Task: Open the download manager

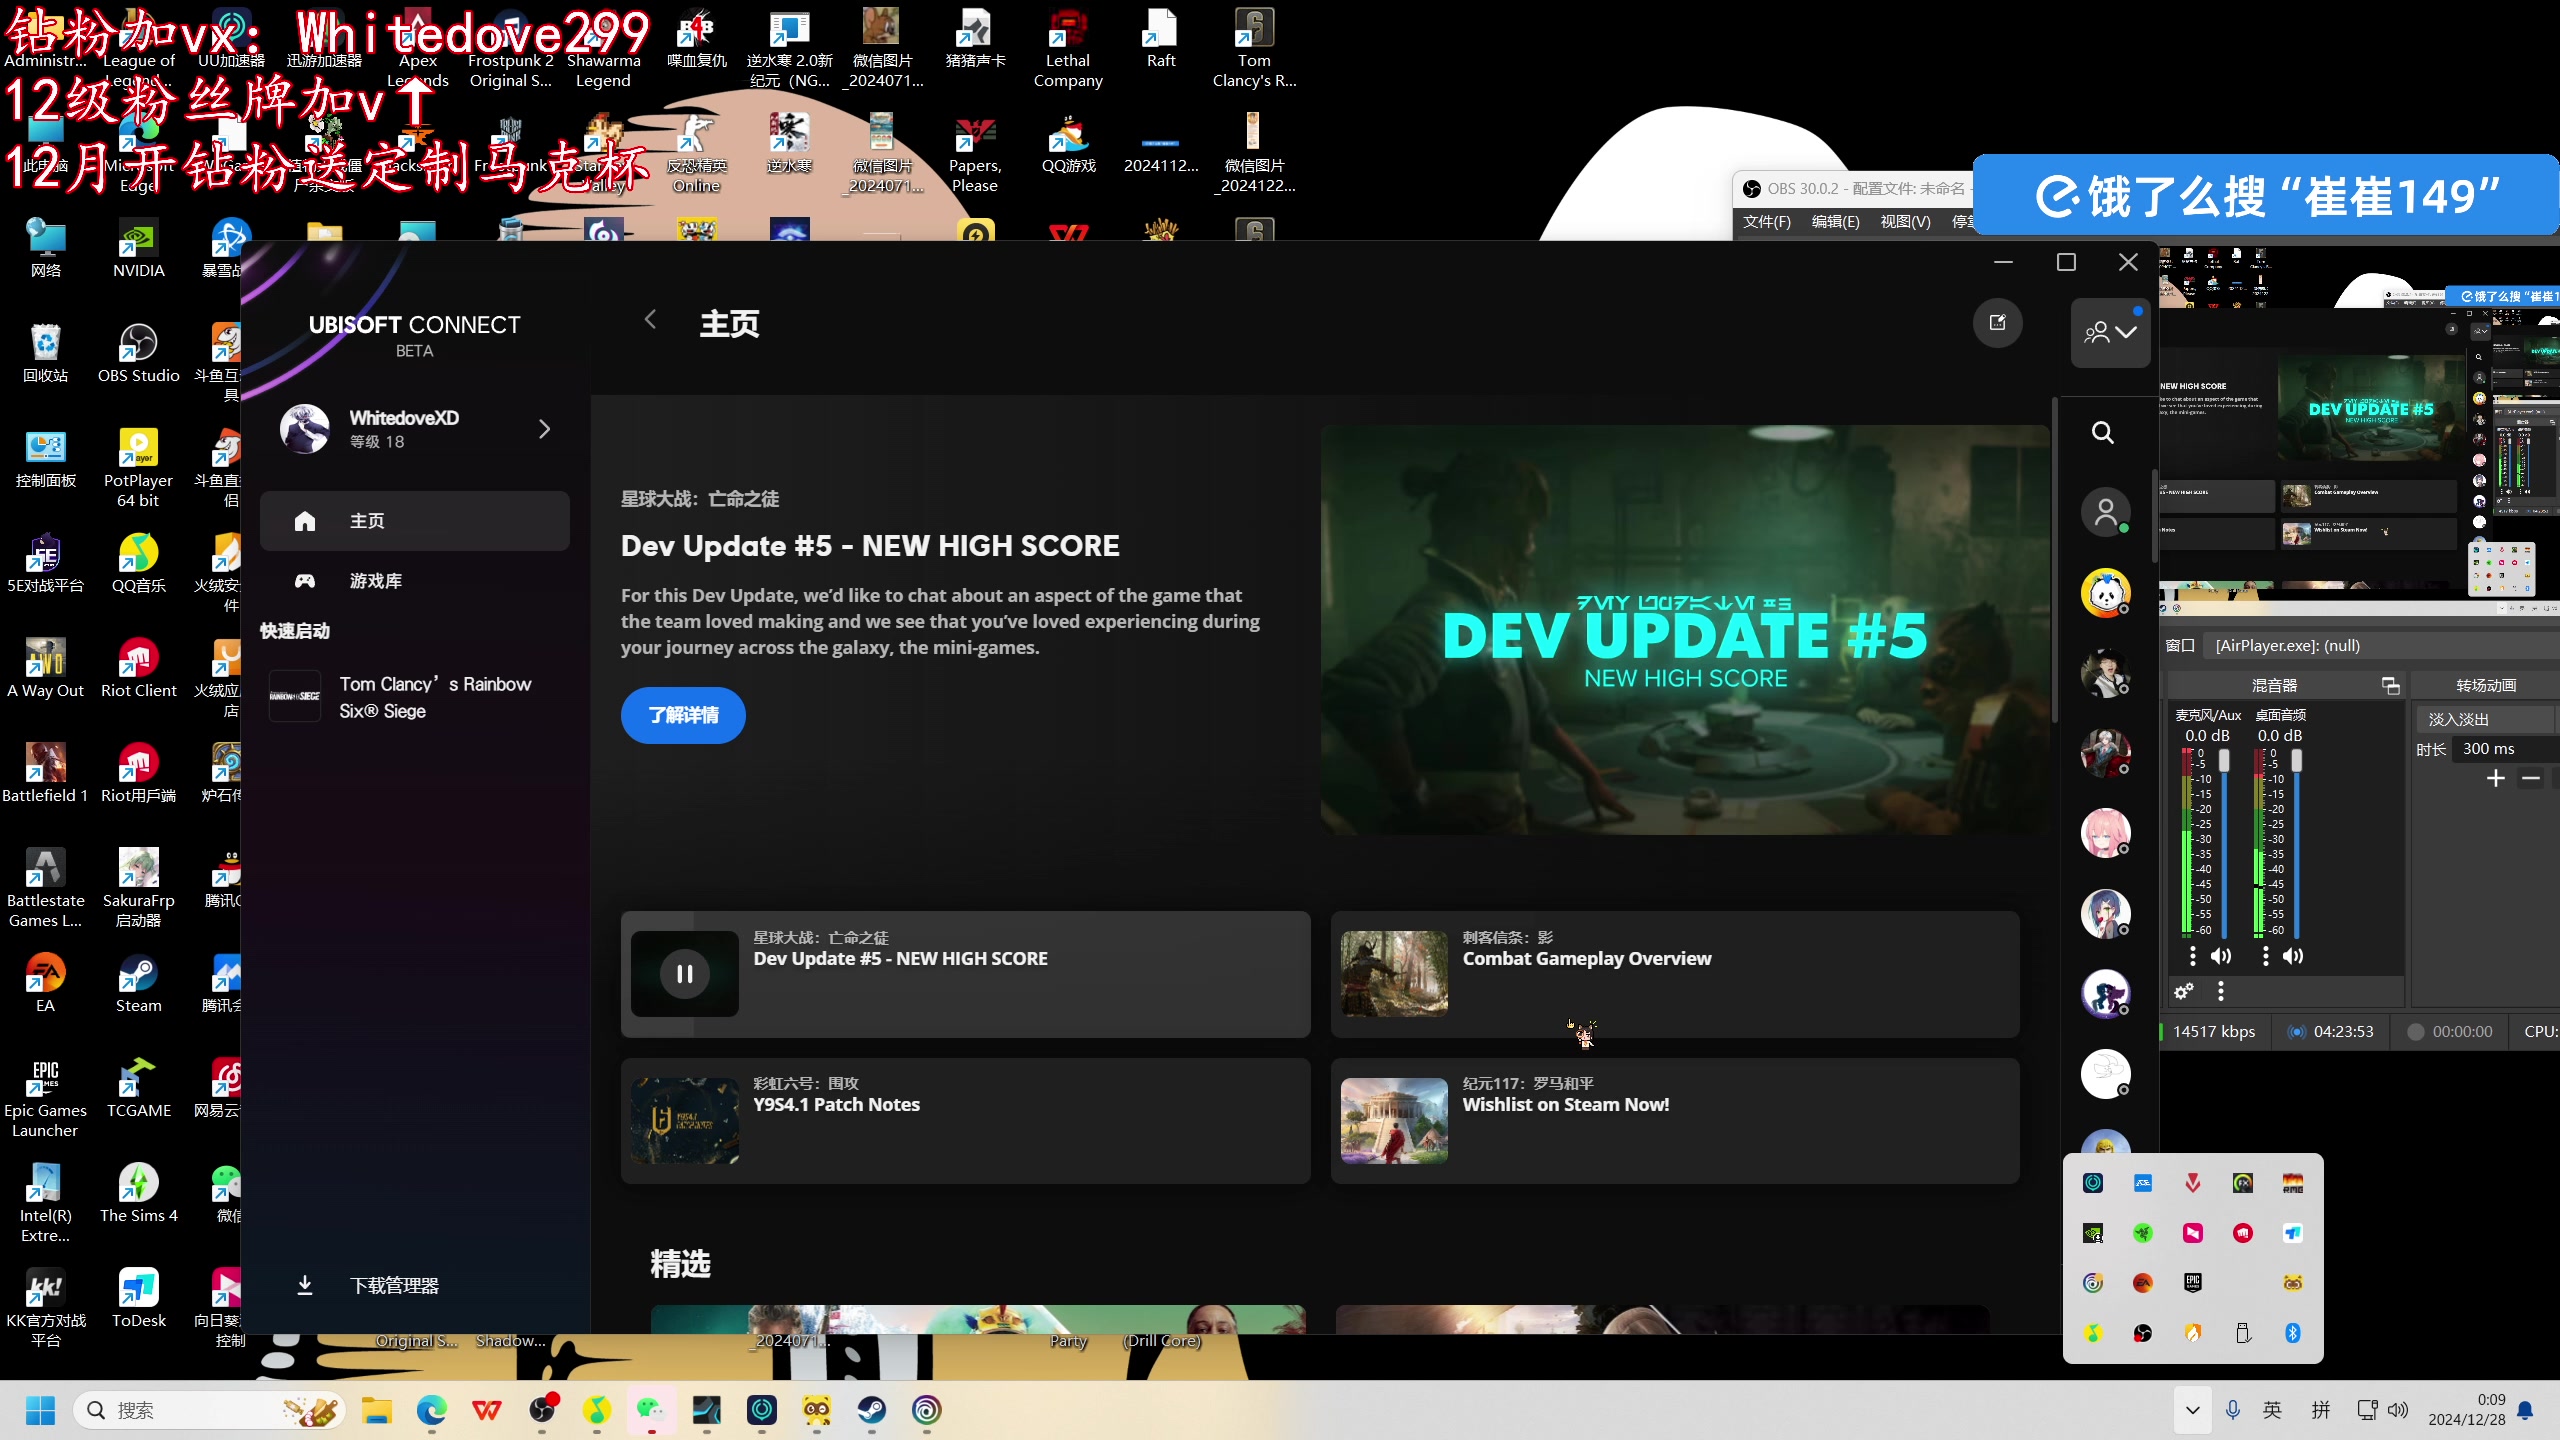Action: coord(415,1285)
